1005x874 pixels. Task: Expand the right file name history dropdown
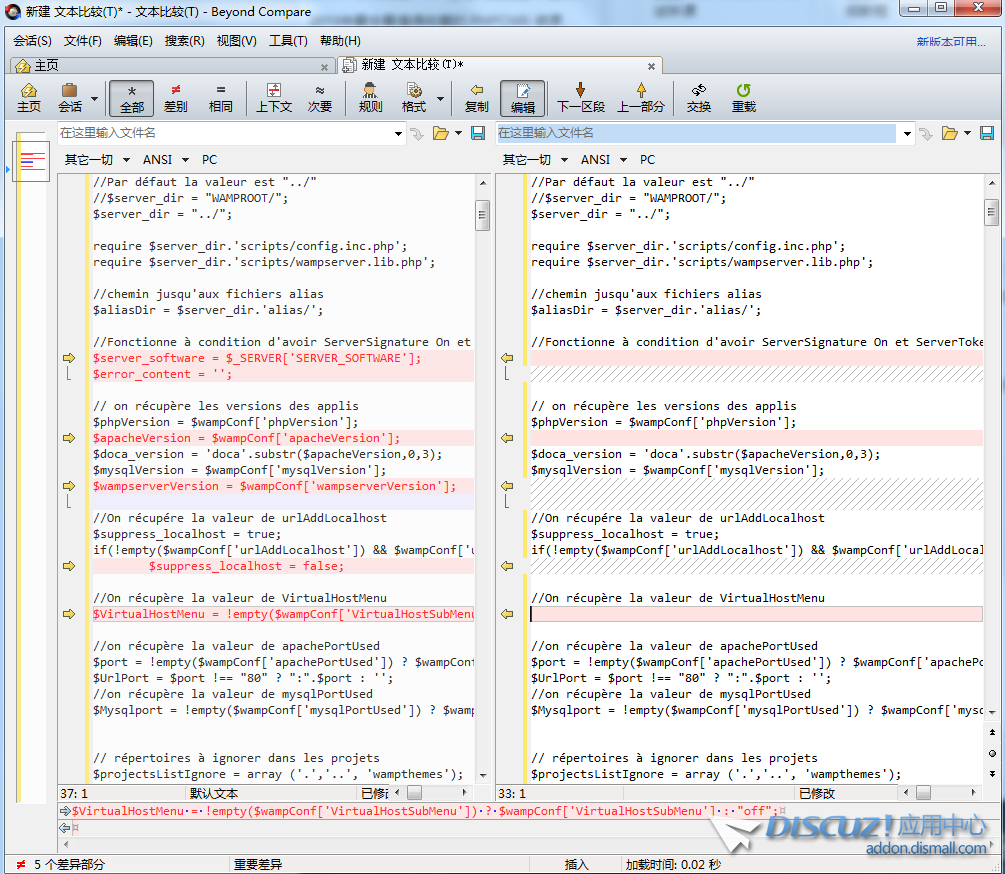coord(907,133)
